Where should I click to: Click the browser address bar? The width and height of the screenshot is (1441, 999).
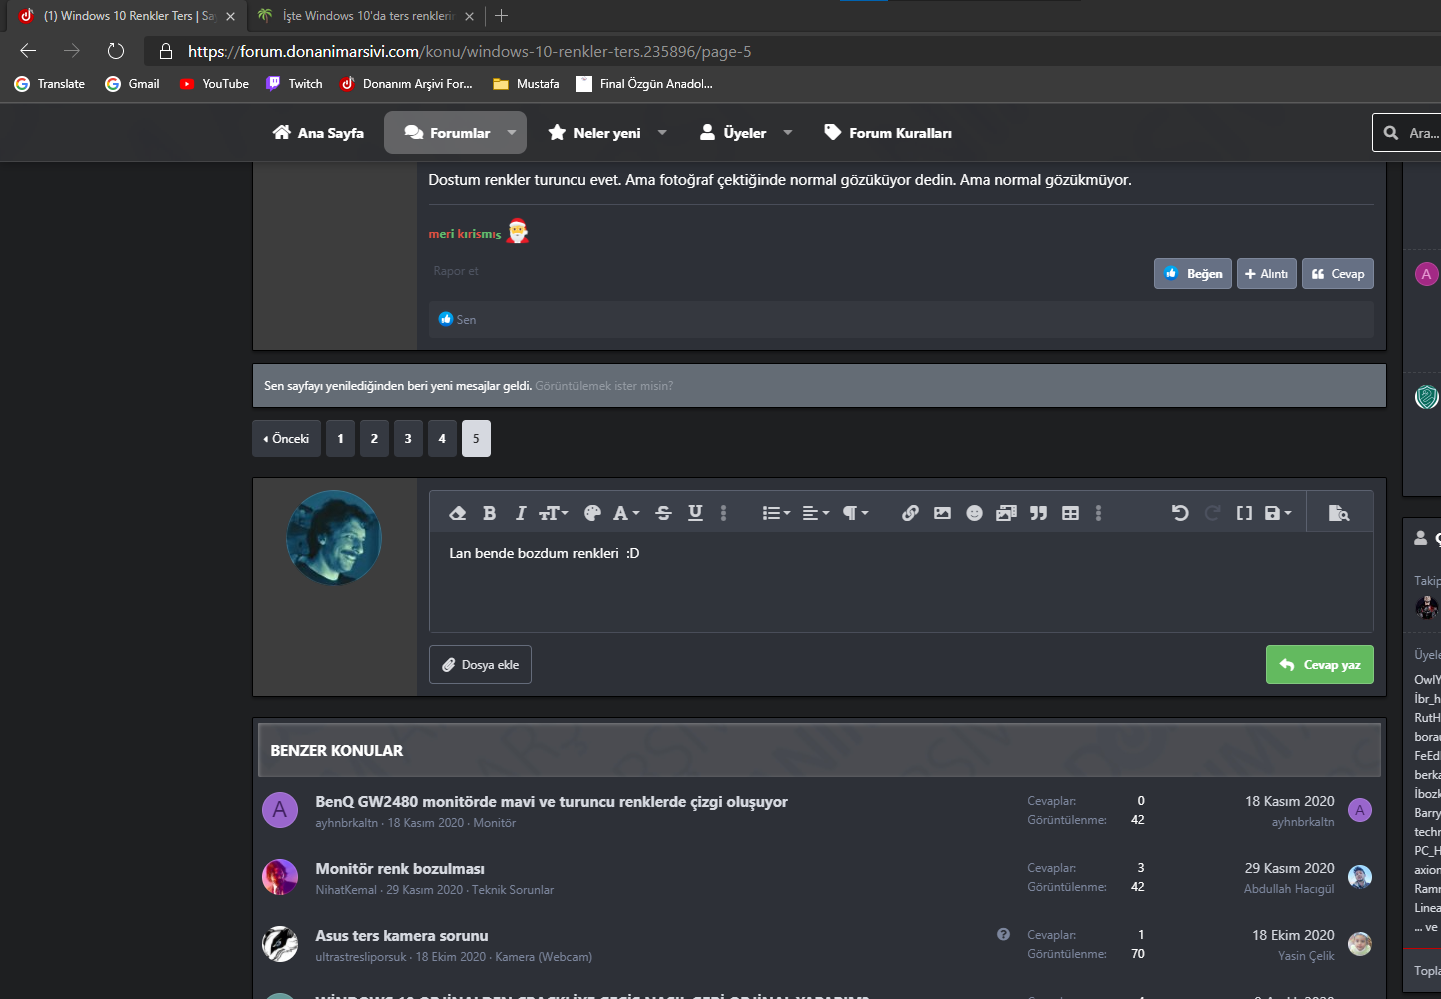click(790, 51)
